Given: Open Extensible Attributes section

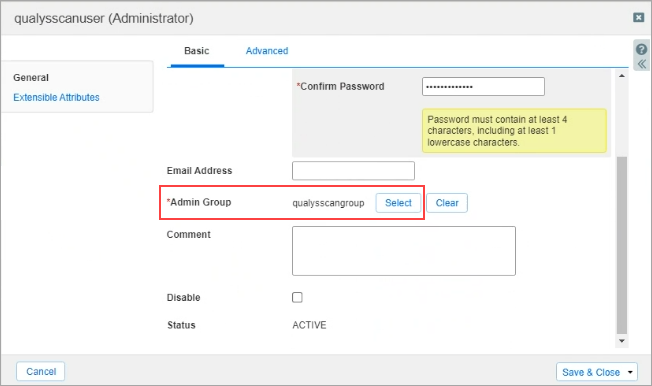Looking at the screenshot, I should [x=56, y=97].
